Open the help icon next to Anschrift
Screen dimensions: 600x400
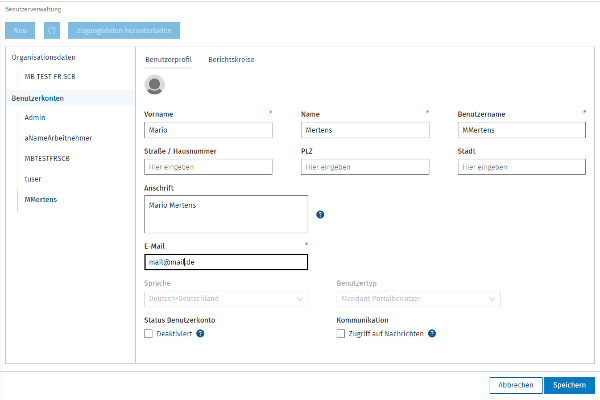click(x=320, y=215)
